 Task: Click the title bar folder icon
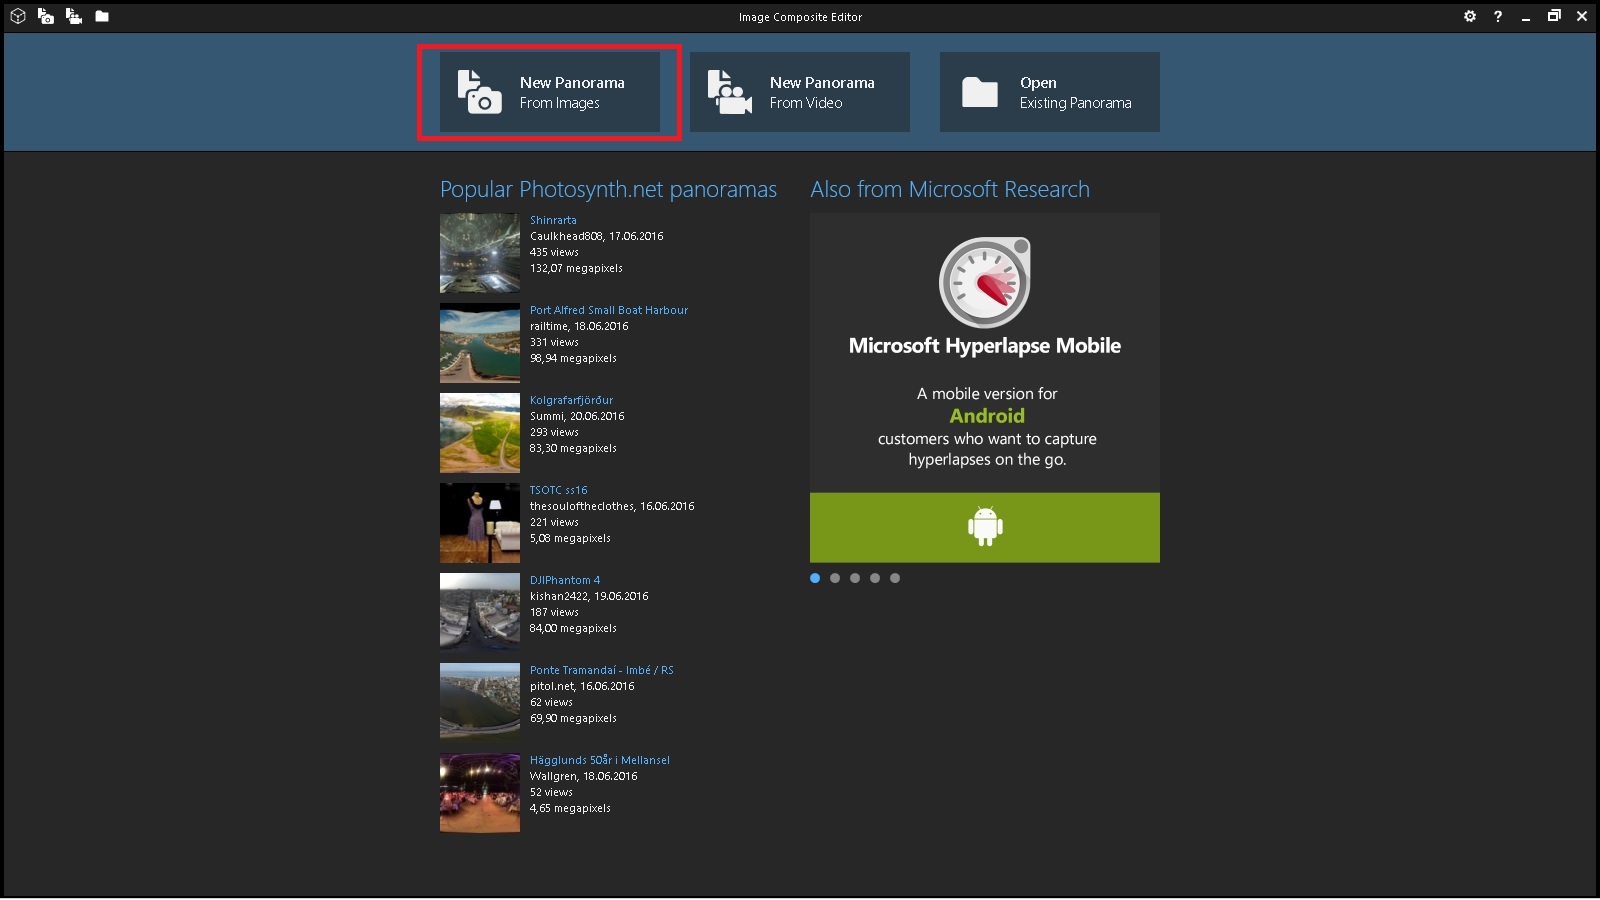[102, 16]
